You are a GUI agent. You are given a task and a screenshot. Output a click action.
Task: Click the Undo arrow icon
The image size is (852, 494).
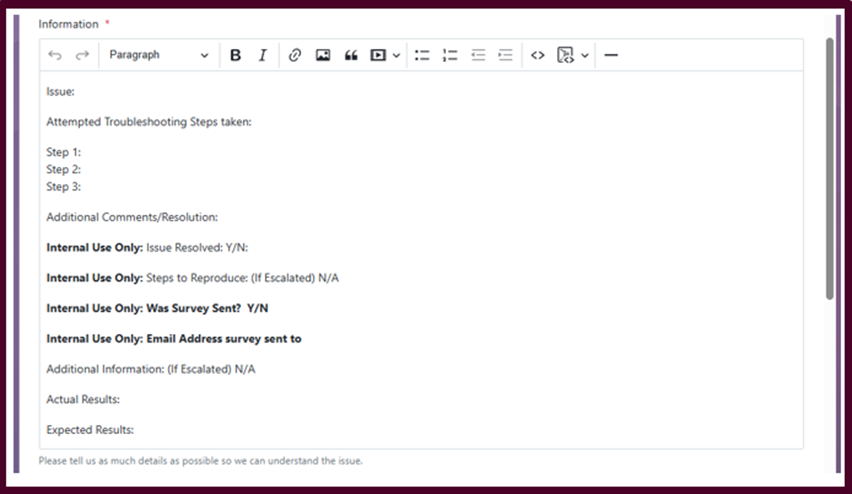[55, 56]
